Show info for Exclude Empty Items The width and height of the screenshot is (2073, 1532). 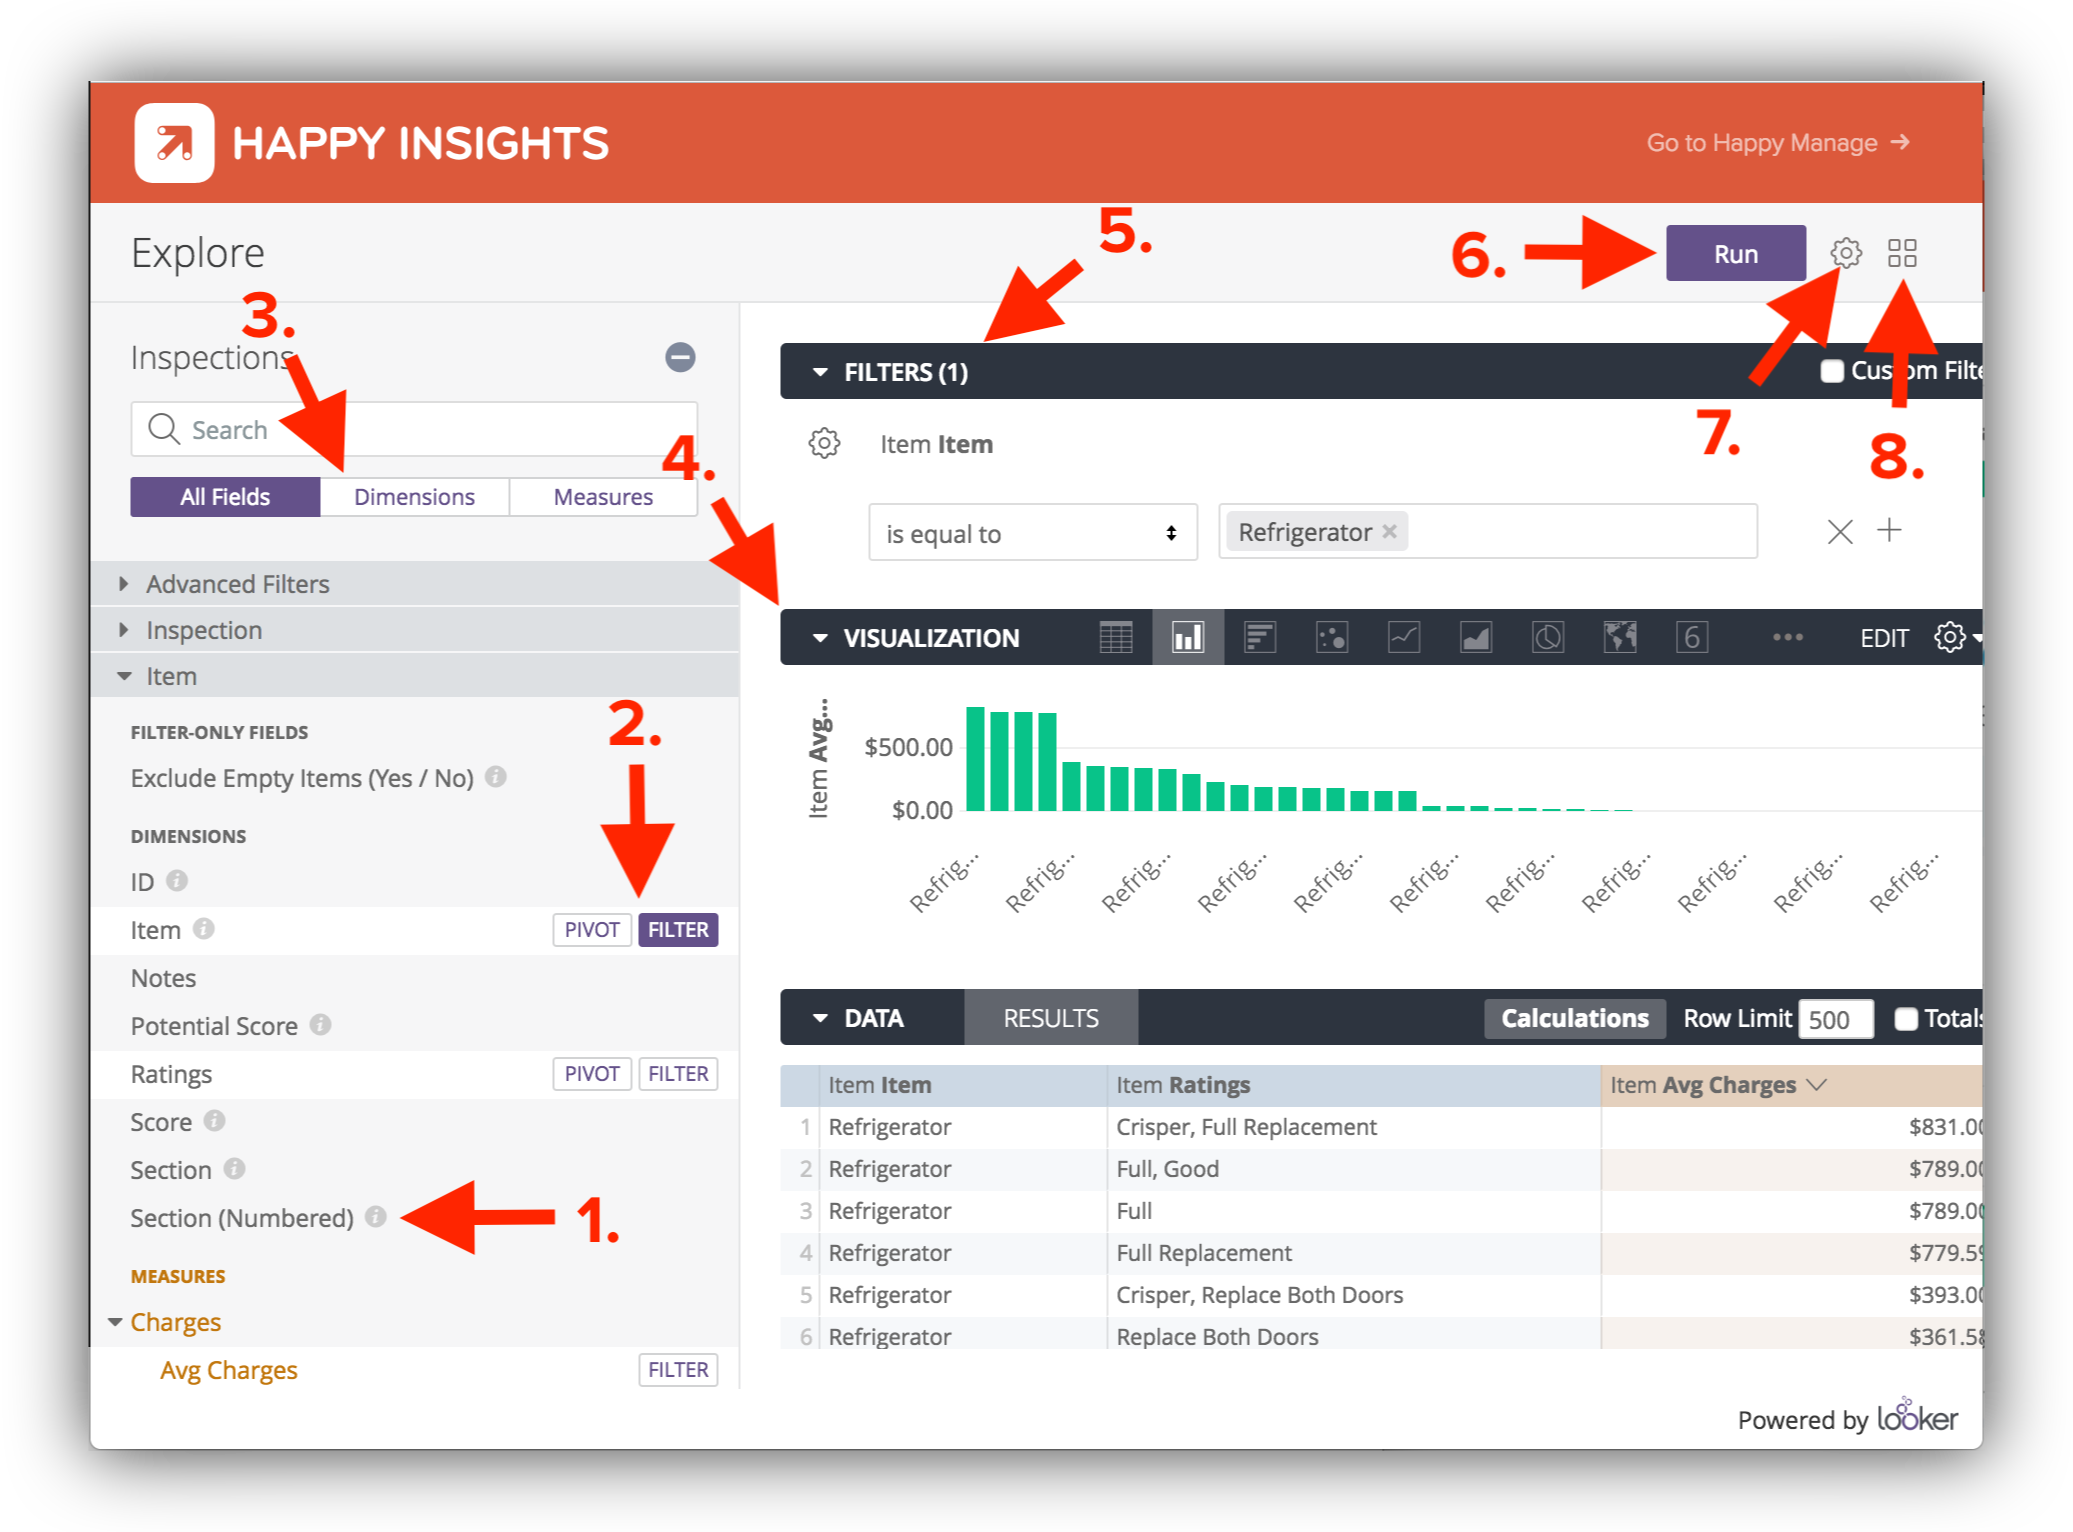click(x=495, y=776)
